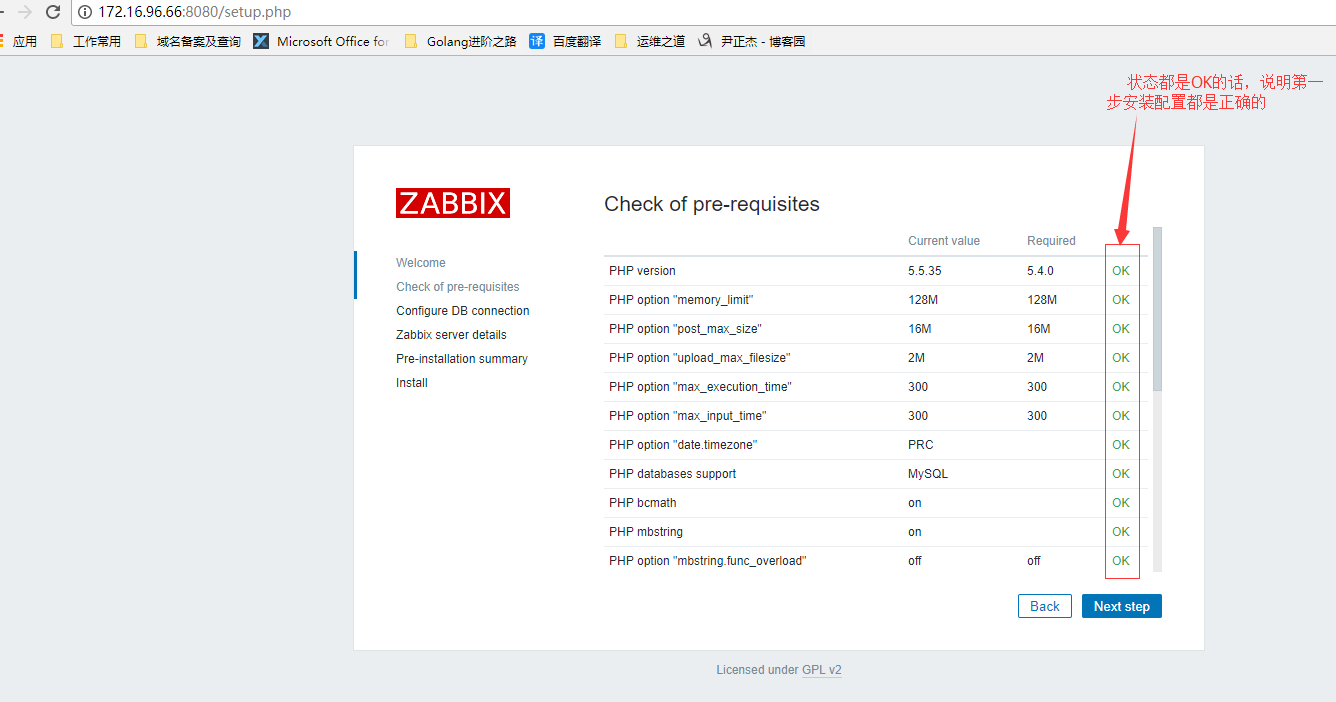Open the GPL v2 license link
1336x702 pixels.
click(822, 670)
